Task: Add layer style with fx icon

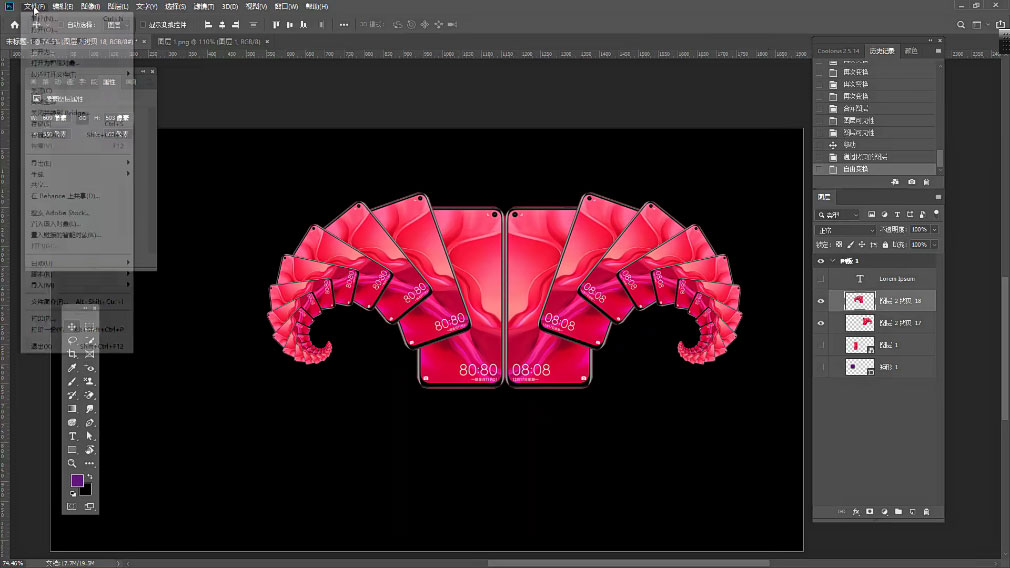Action: [856, 512]
